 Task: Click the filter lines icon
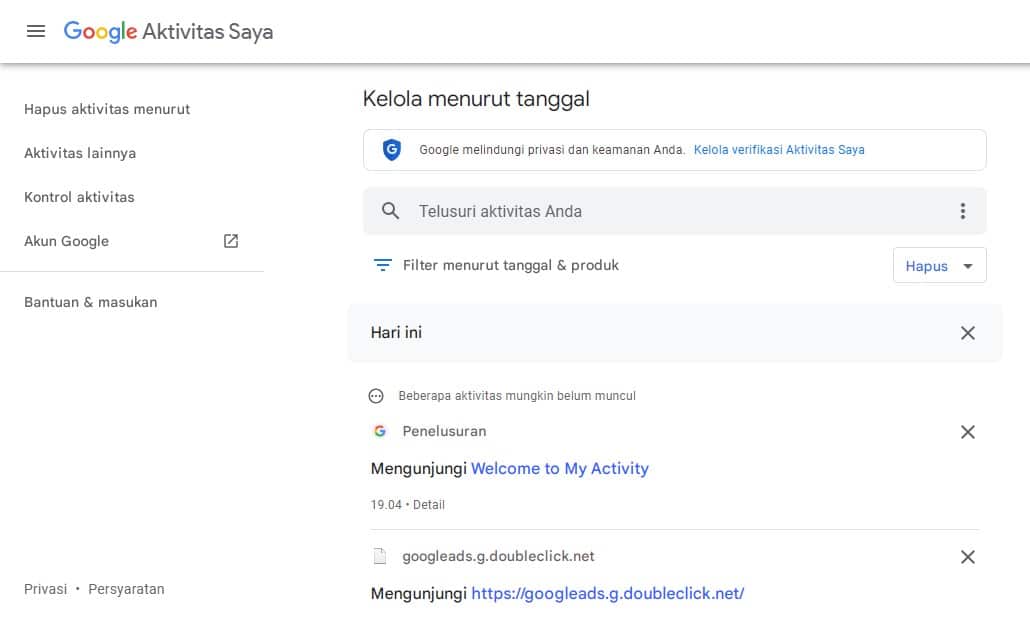coord(382,265)
